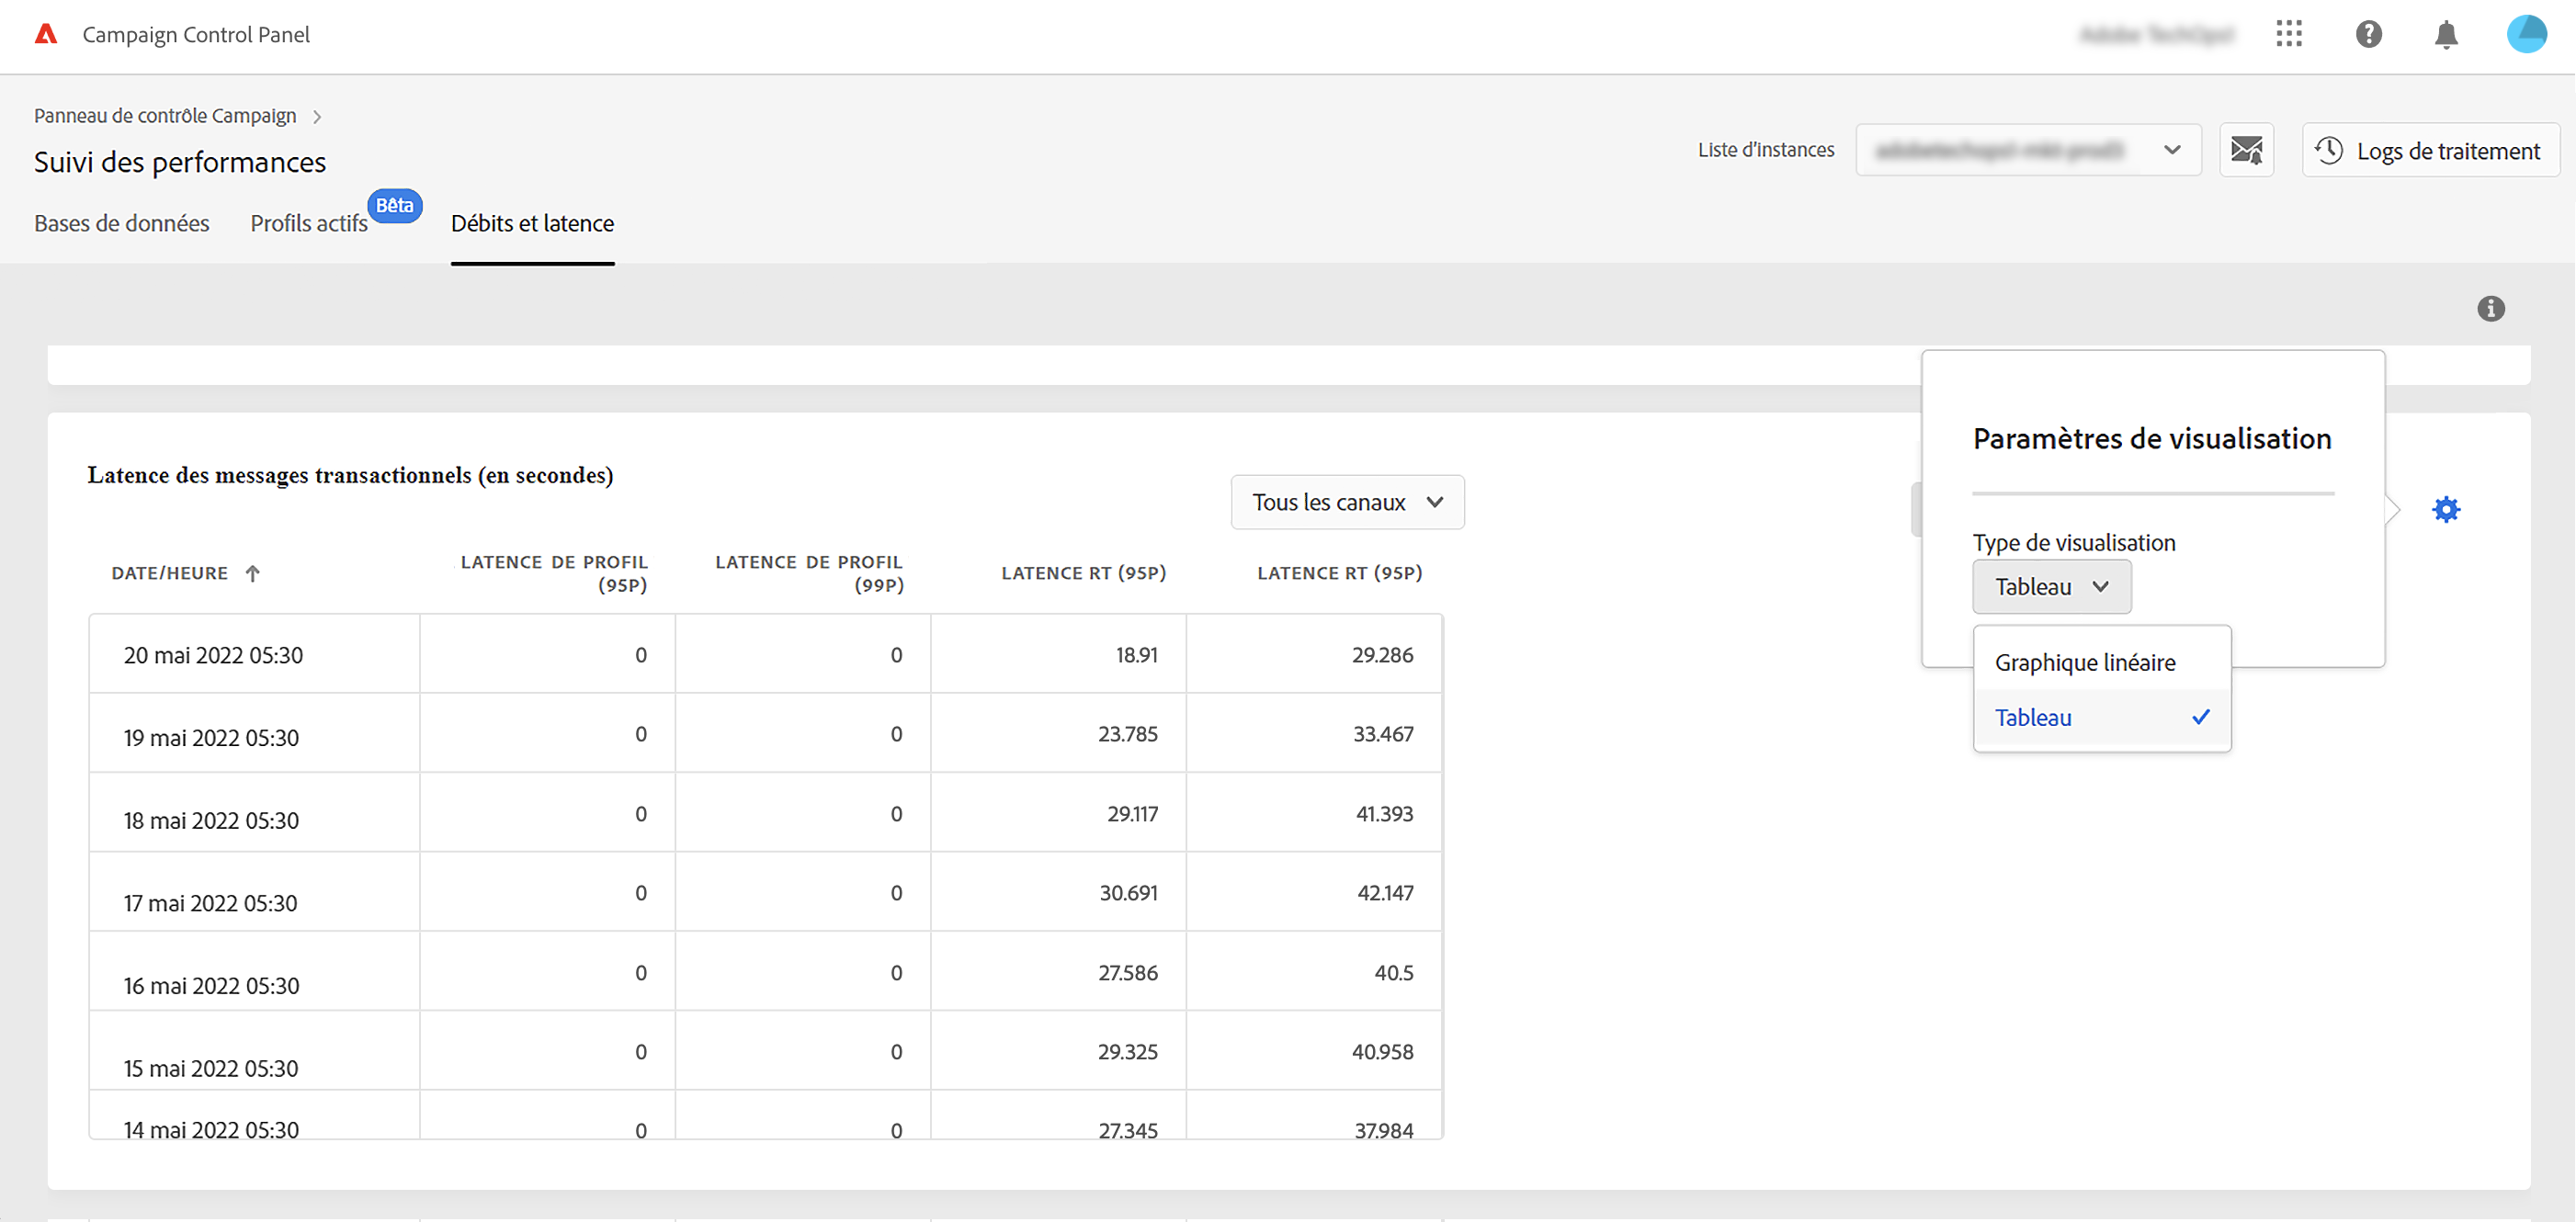The image size is (2576, 1222).
Task: Click the blue visualization settings gear
Action: [2446, 510]
